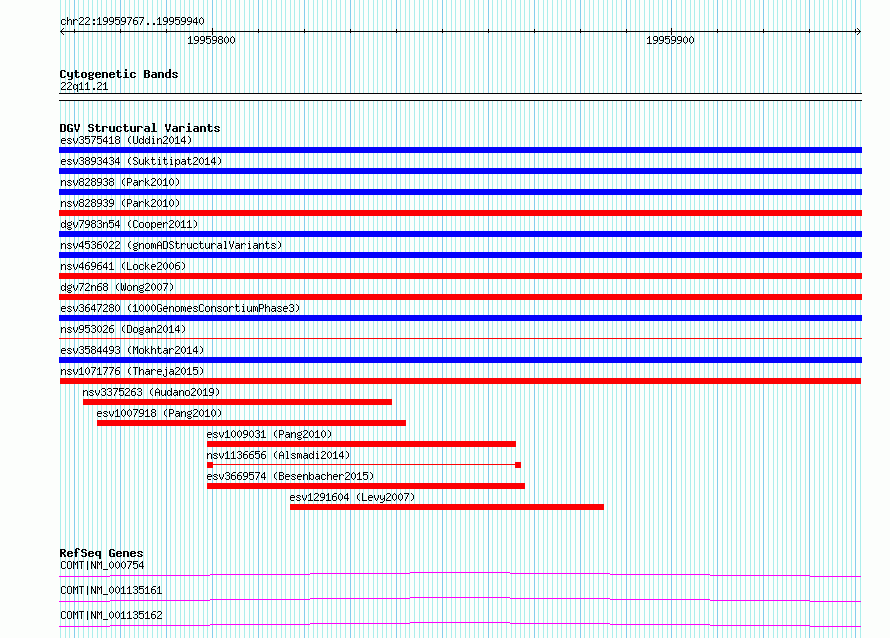Click esv1291604 (Levy2007) red bar

tap(447, 507)
